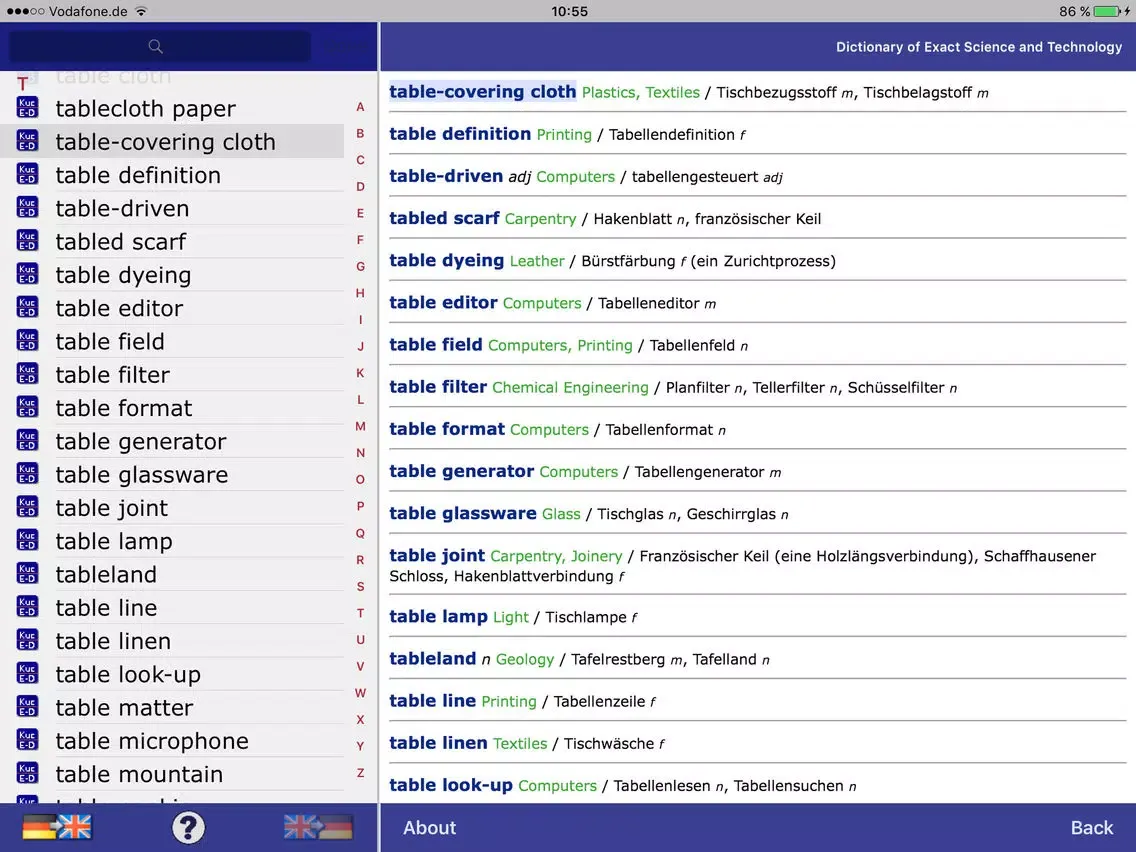The height and width of the screenshot is (852, 1136).
Task: Open the About page
Action: pos(430,827)
